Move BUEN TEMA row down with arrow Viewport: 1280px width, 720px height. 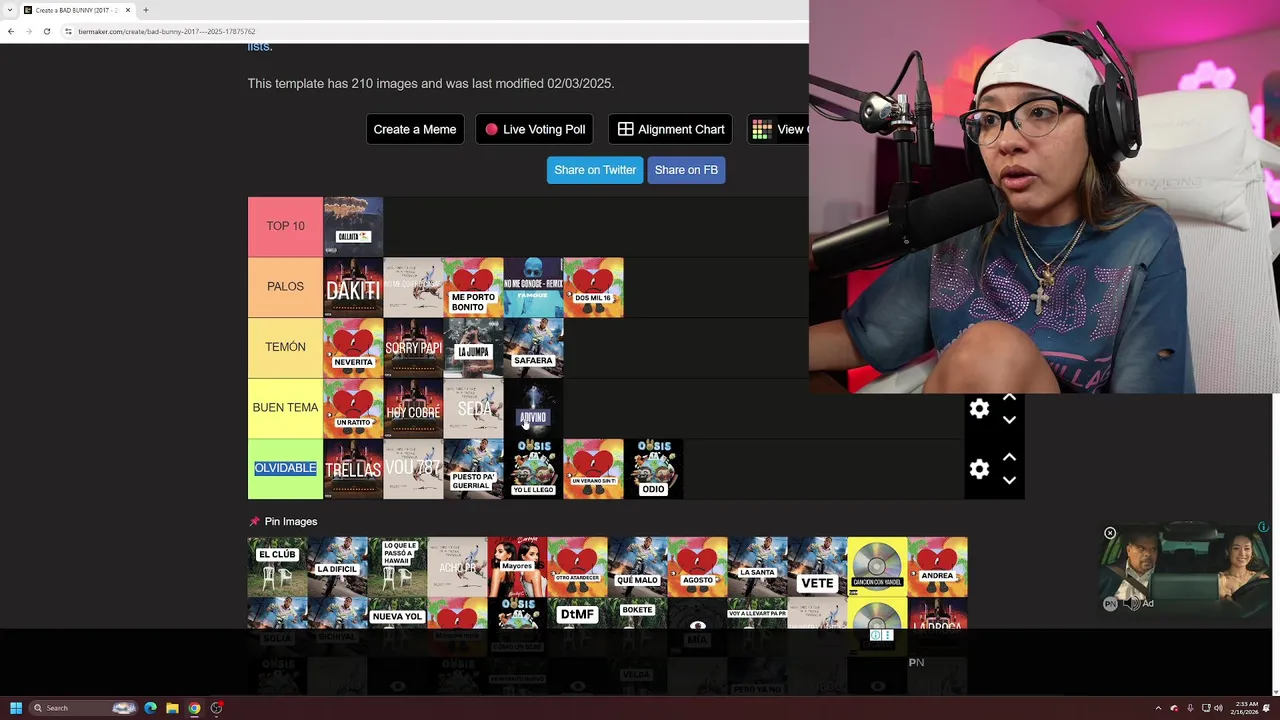pyautogui.click(x=1009, y=420)
